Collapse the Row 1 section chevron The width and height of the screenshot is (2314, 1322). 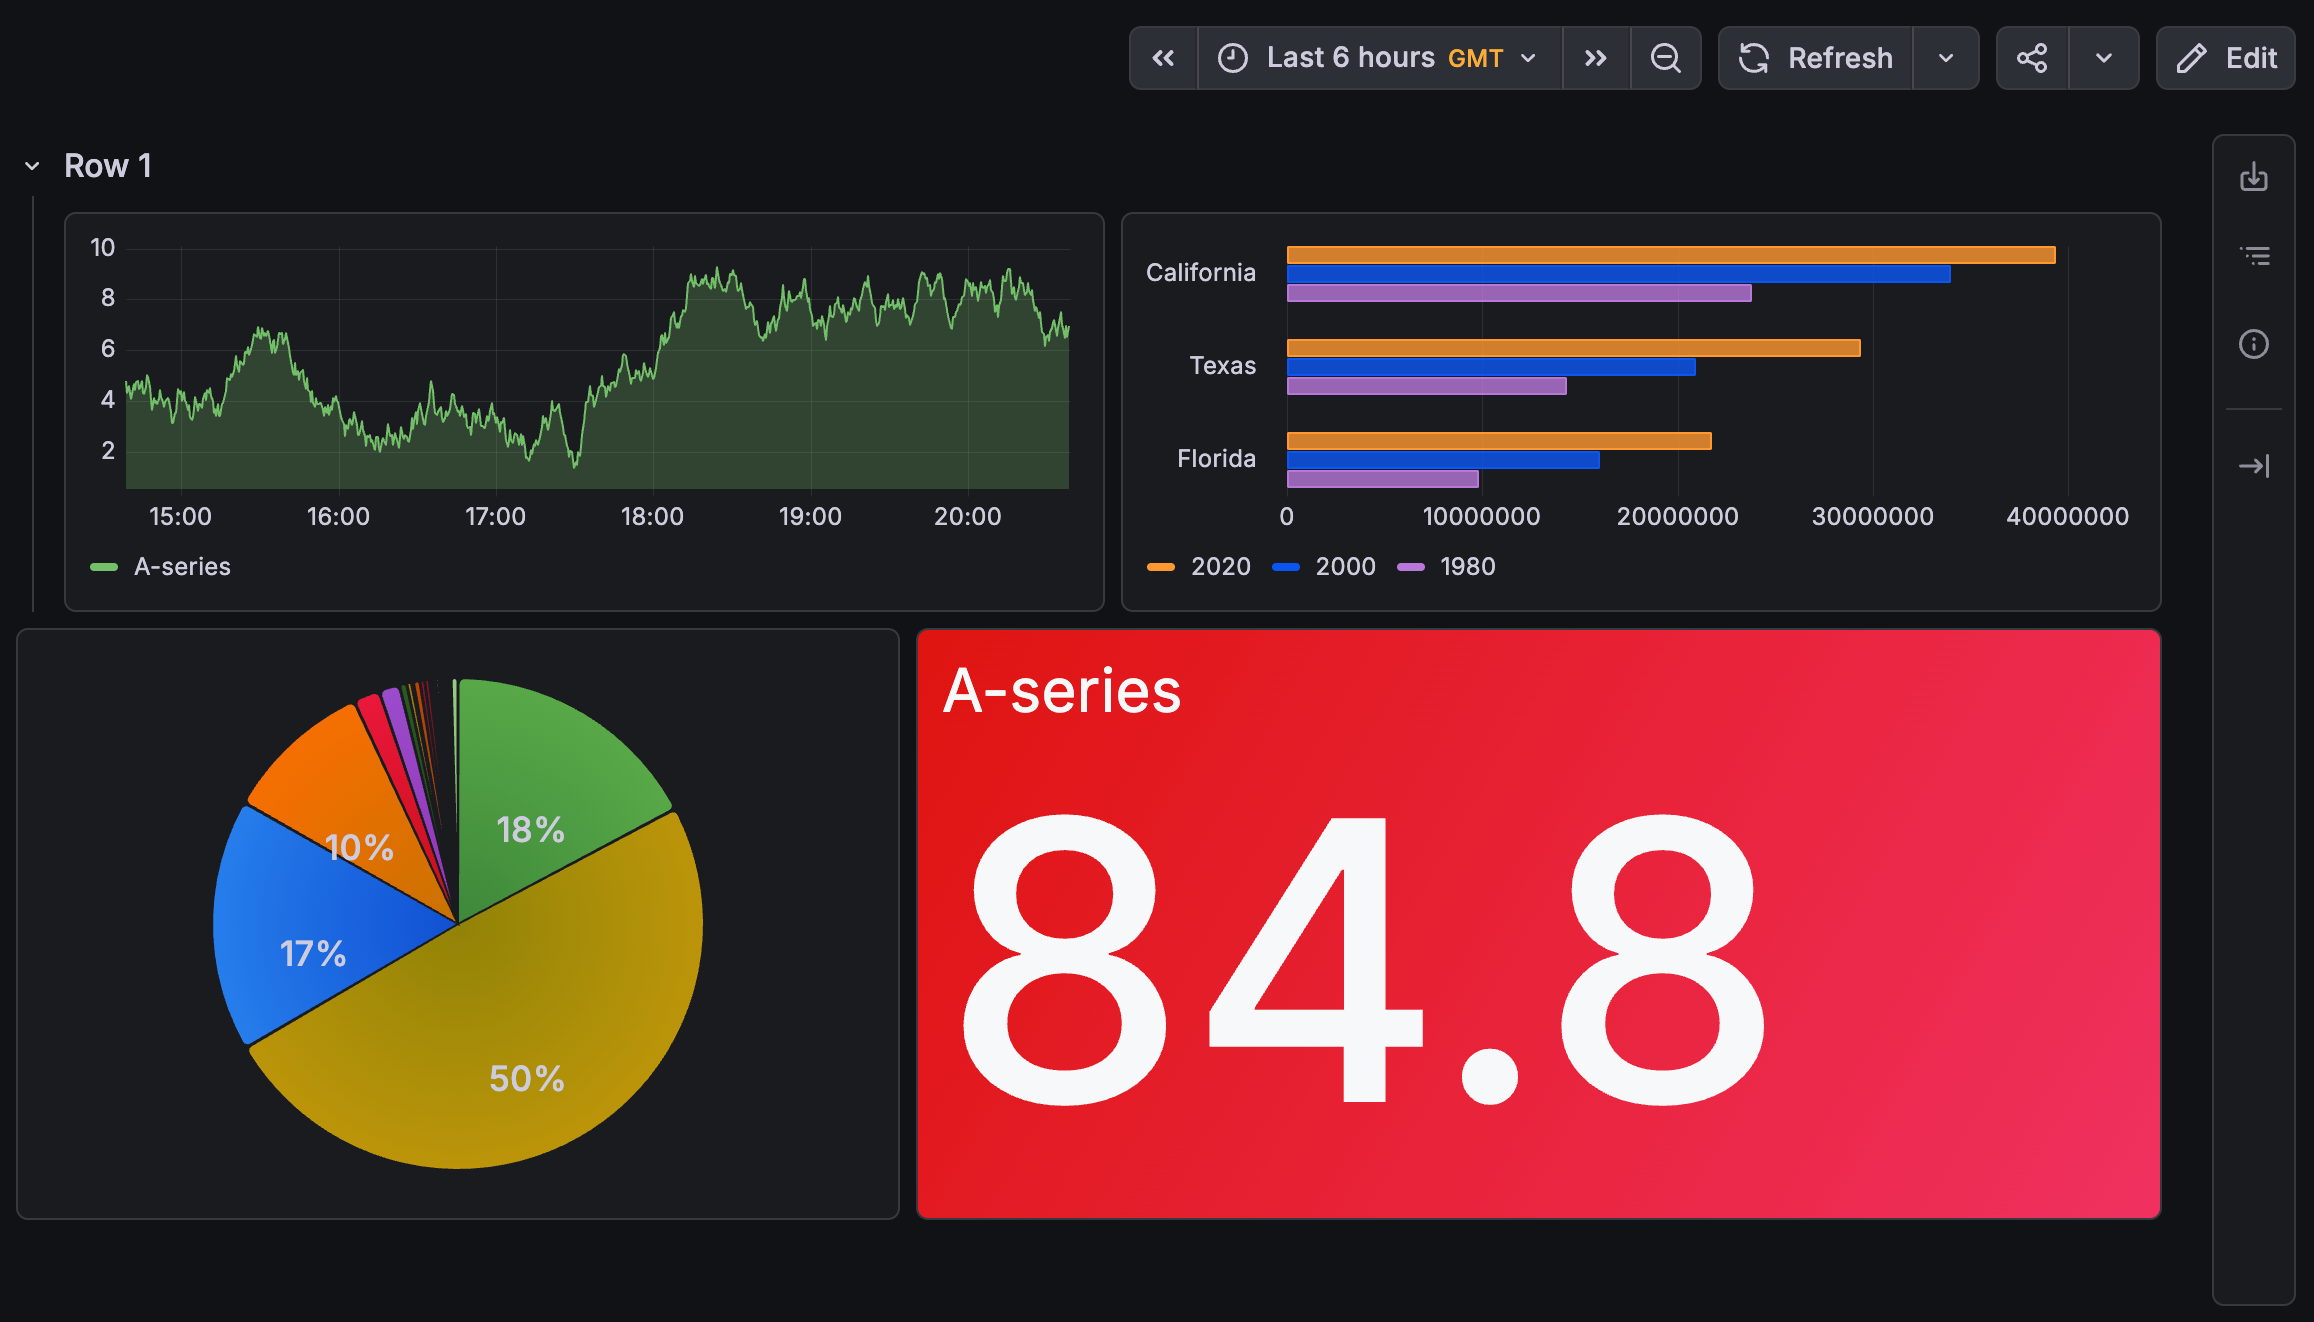(x=32, y=166)
